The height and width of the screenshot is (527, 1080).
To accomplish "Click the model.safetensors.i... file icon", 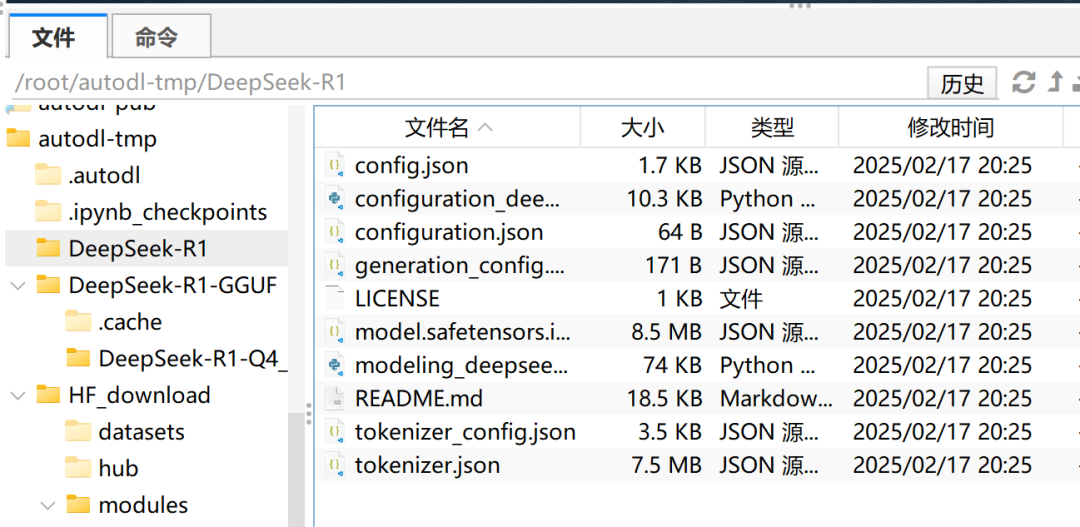I will [335, 332].
